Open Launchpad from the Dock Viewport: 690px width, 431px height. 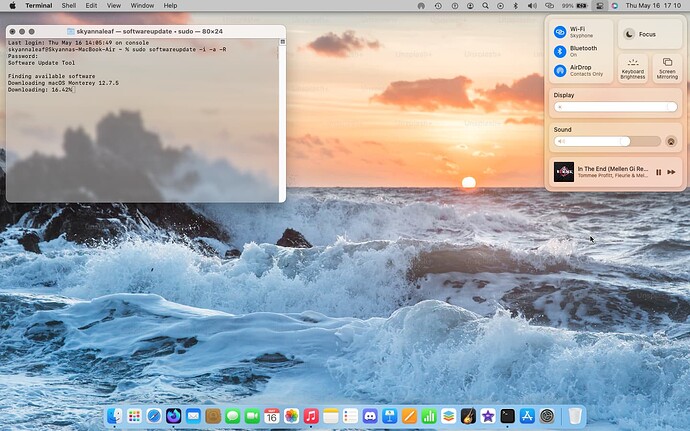click(134, 416)
